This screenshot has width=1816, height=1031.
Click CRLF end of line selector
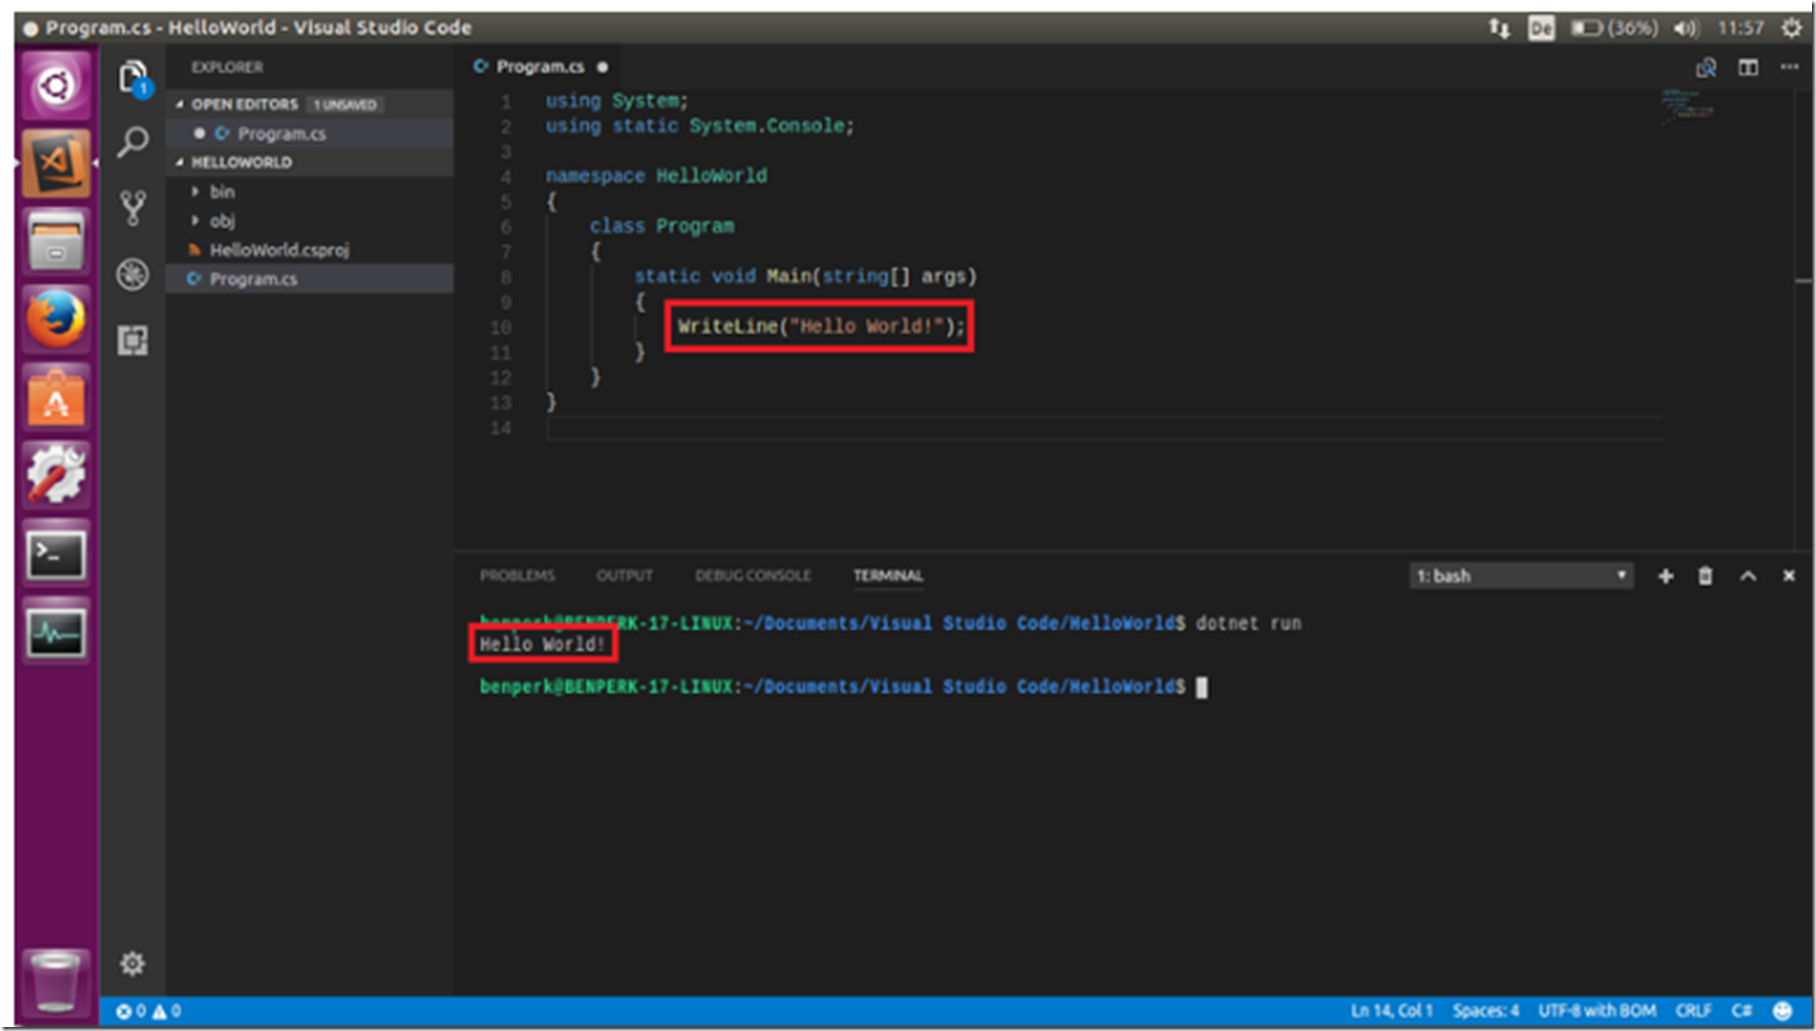coord(1693,1011)
